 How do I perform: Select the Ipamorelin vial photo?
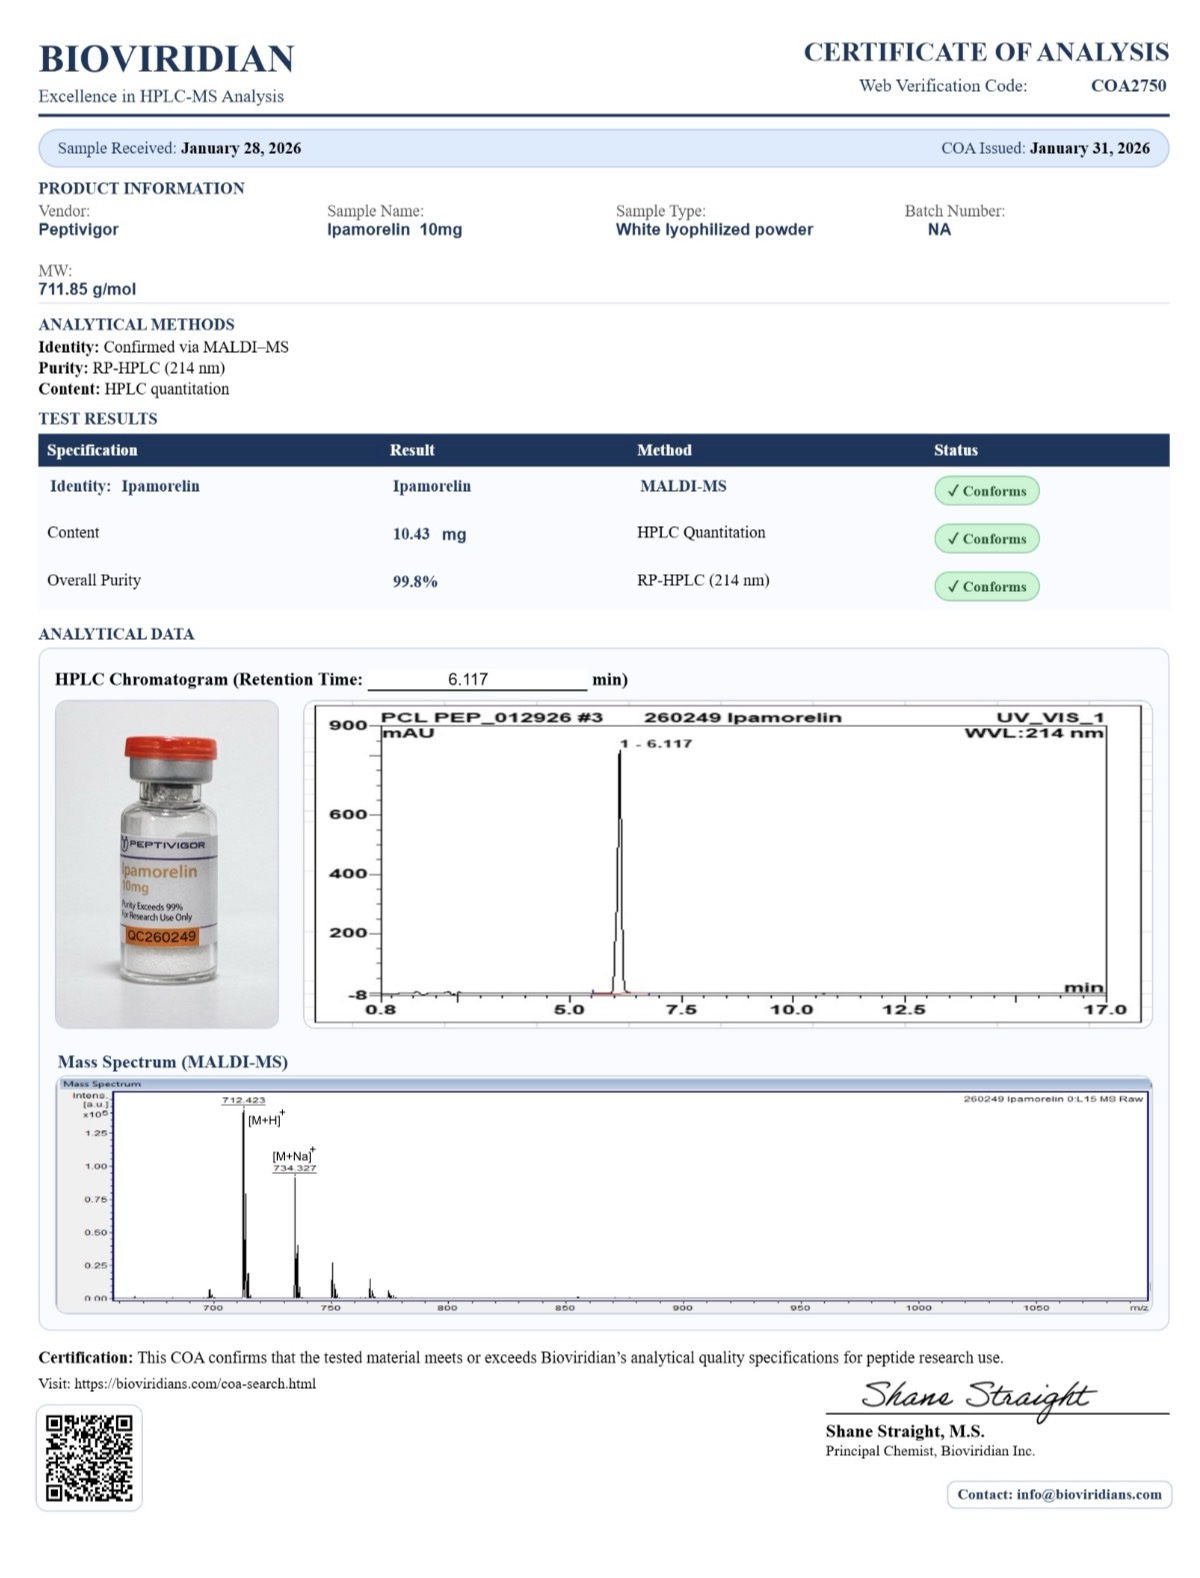tap(167, 864)
